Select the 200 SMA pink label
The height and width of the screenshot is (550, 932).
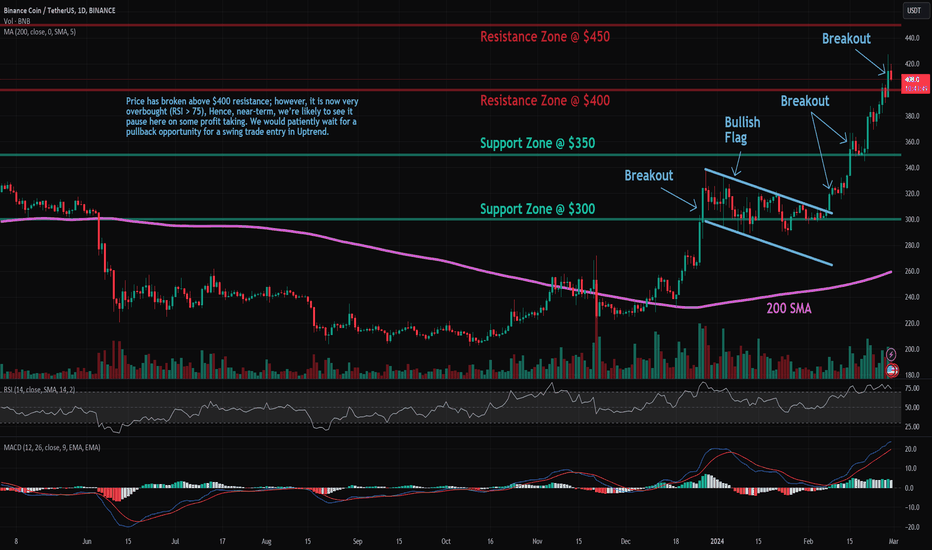tap(789, 309)
